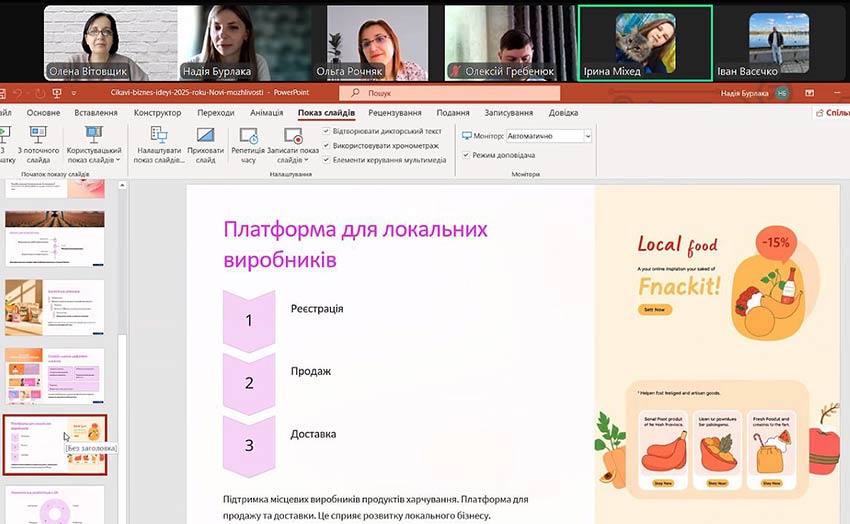Click the scroll-up arrow in the slide panel
This screenshot has width=850, height=524.
[123, 186]
